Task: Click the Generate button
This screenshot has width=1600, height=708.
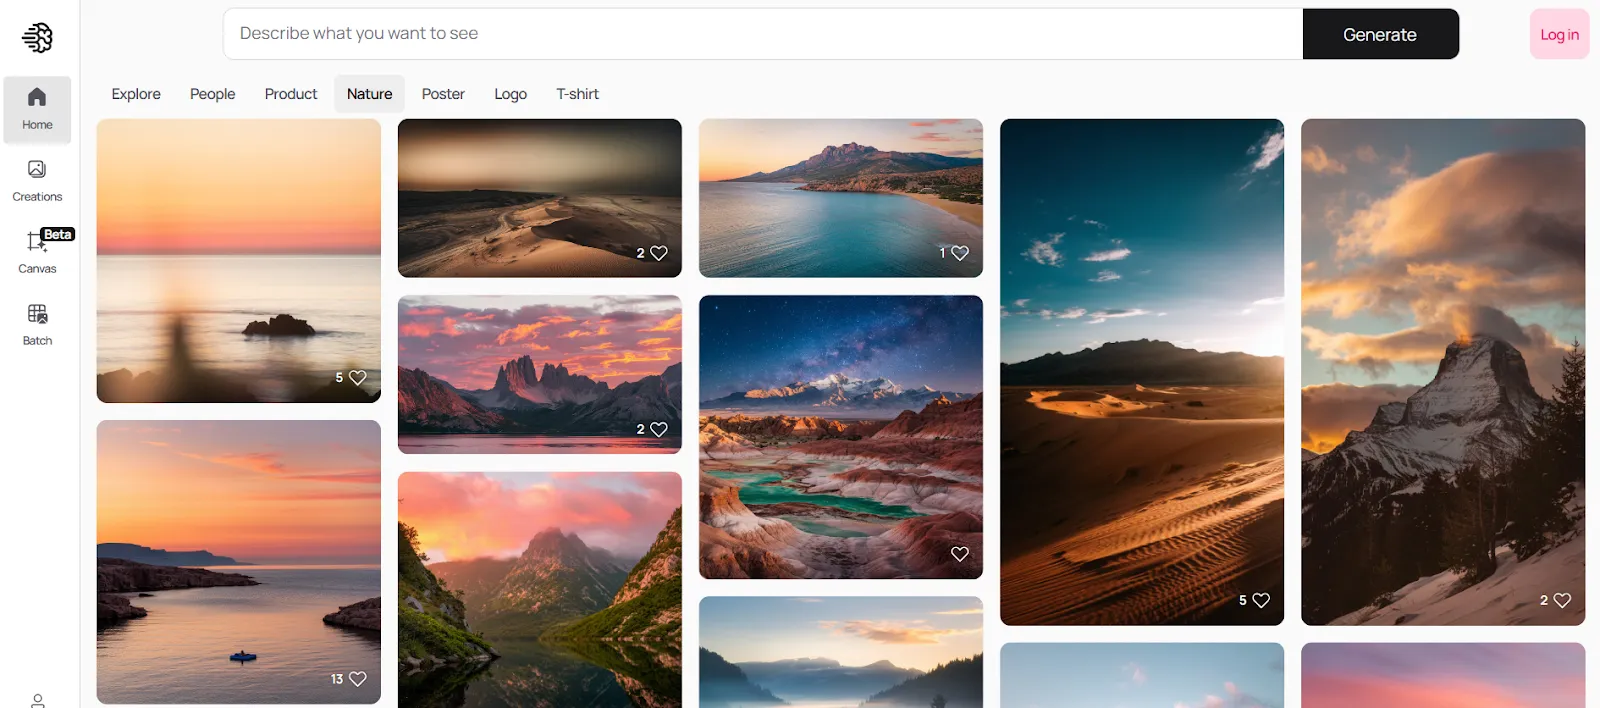Action: (1380, 34)
